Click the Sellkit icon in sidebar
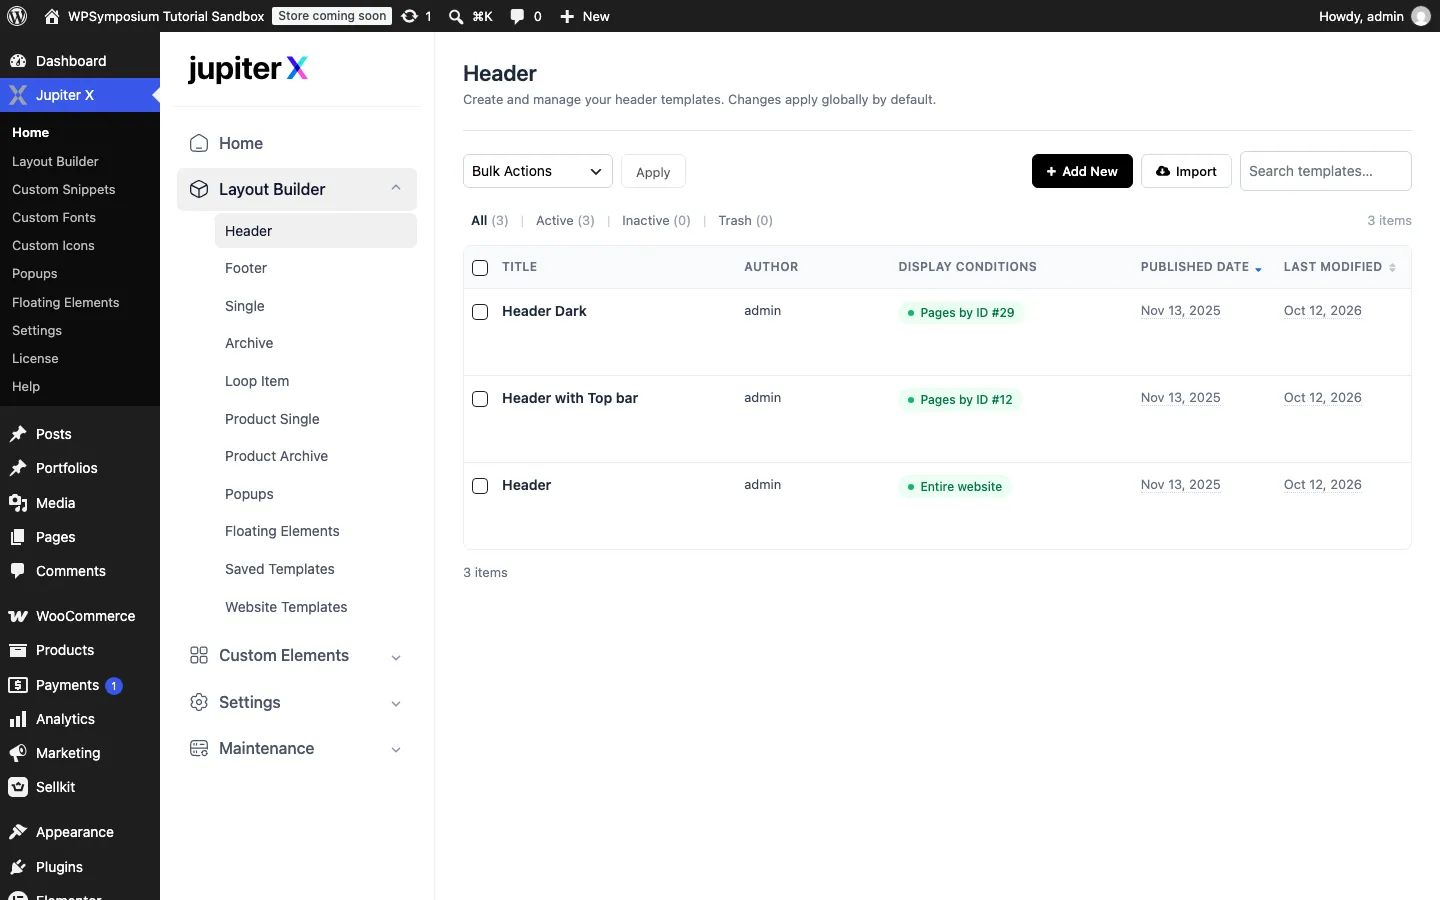 (18, 787)
